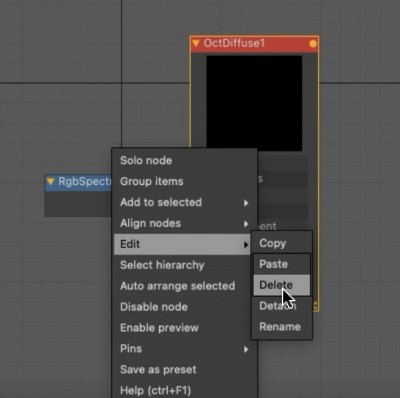Viewport: 400px width, 398px height.
Task: Collapse the RgbSpectrum node triangle
Action: 50,181
